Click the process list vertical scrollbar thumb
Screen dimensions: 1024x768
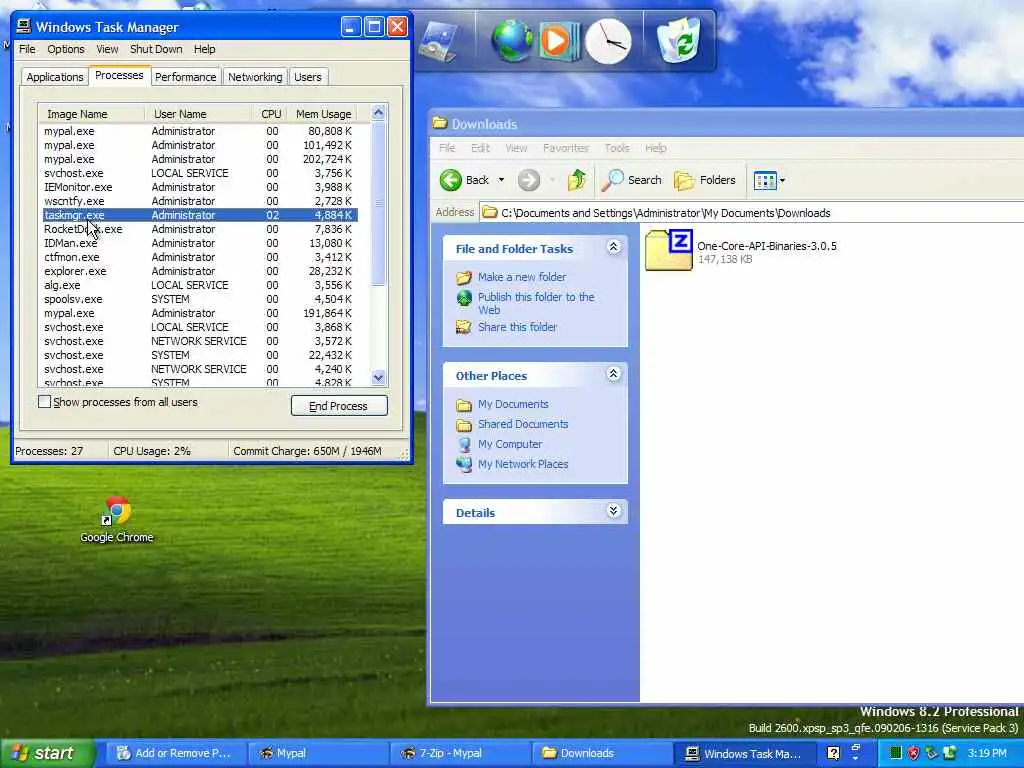(379, 203)
